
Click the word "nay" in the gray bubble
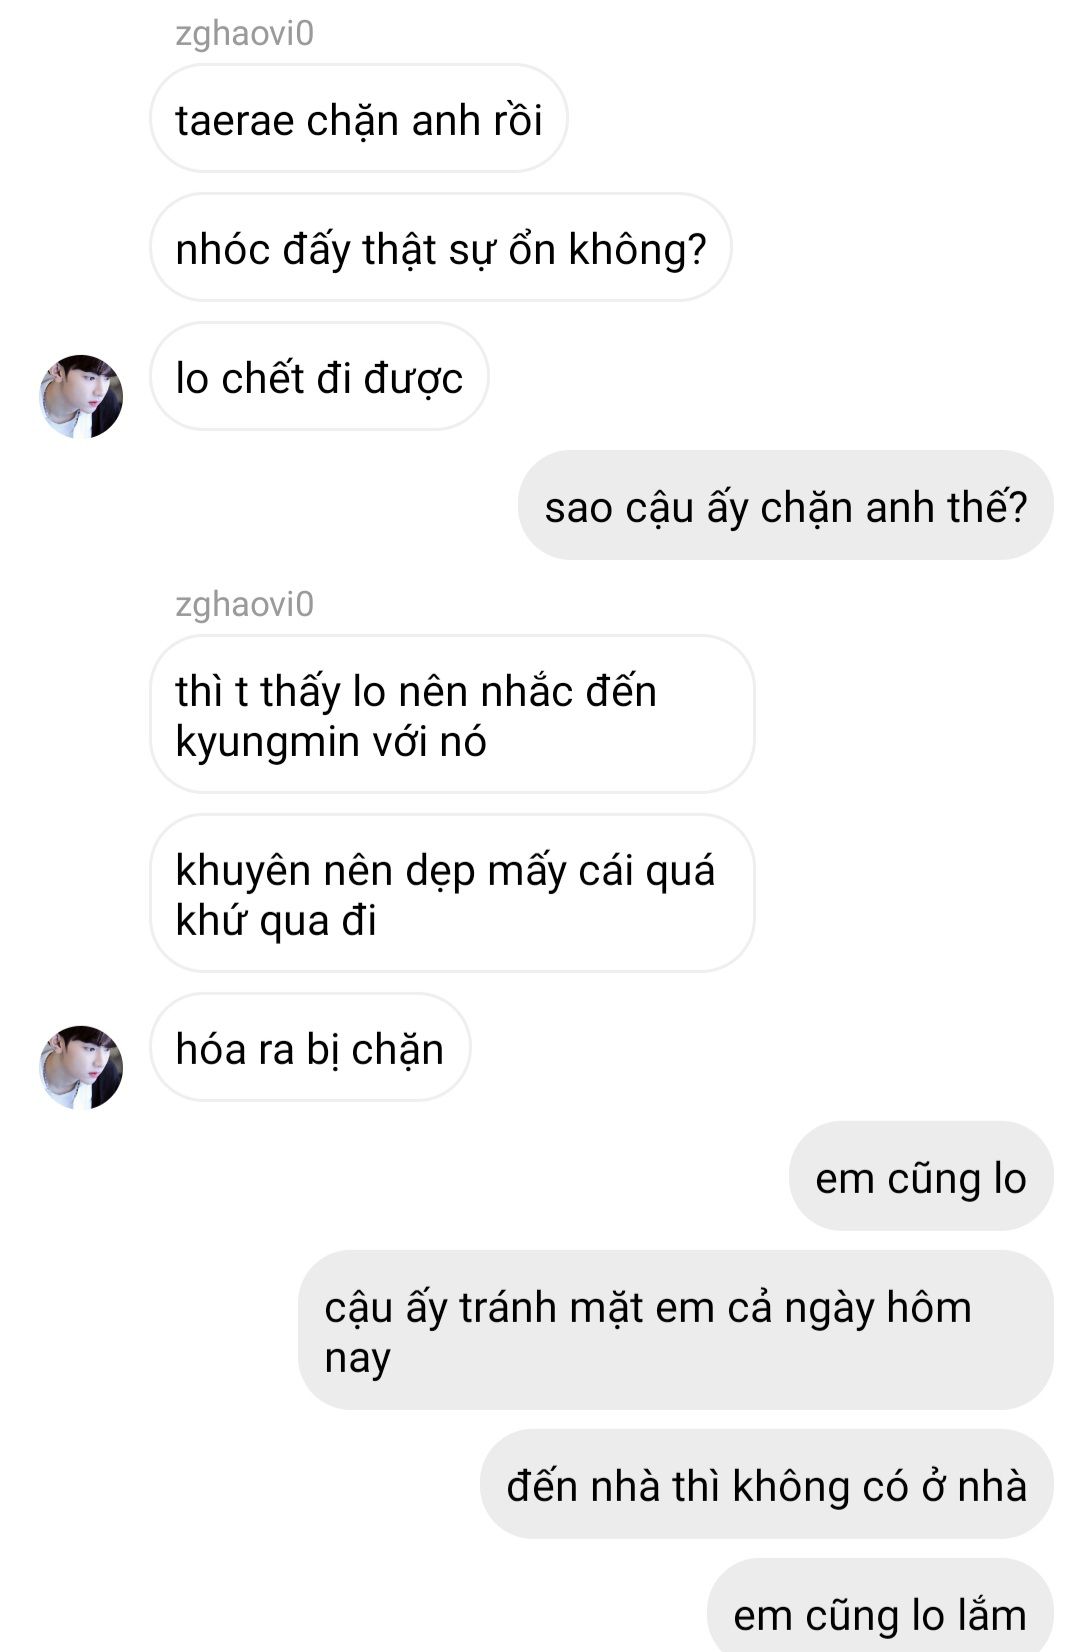tap(357, 1360)
